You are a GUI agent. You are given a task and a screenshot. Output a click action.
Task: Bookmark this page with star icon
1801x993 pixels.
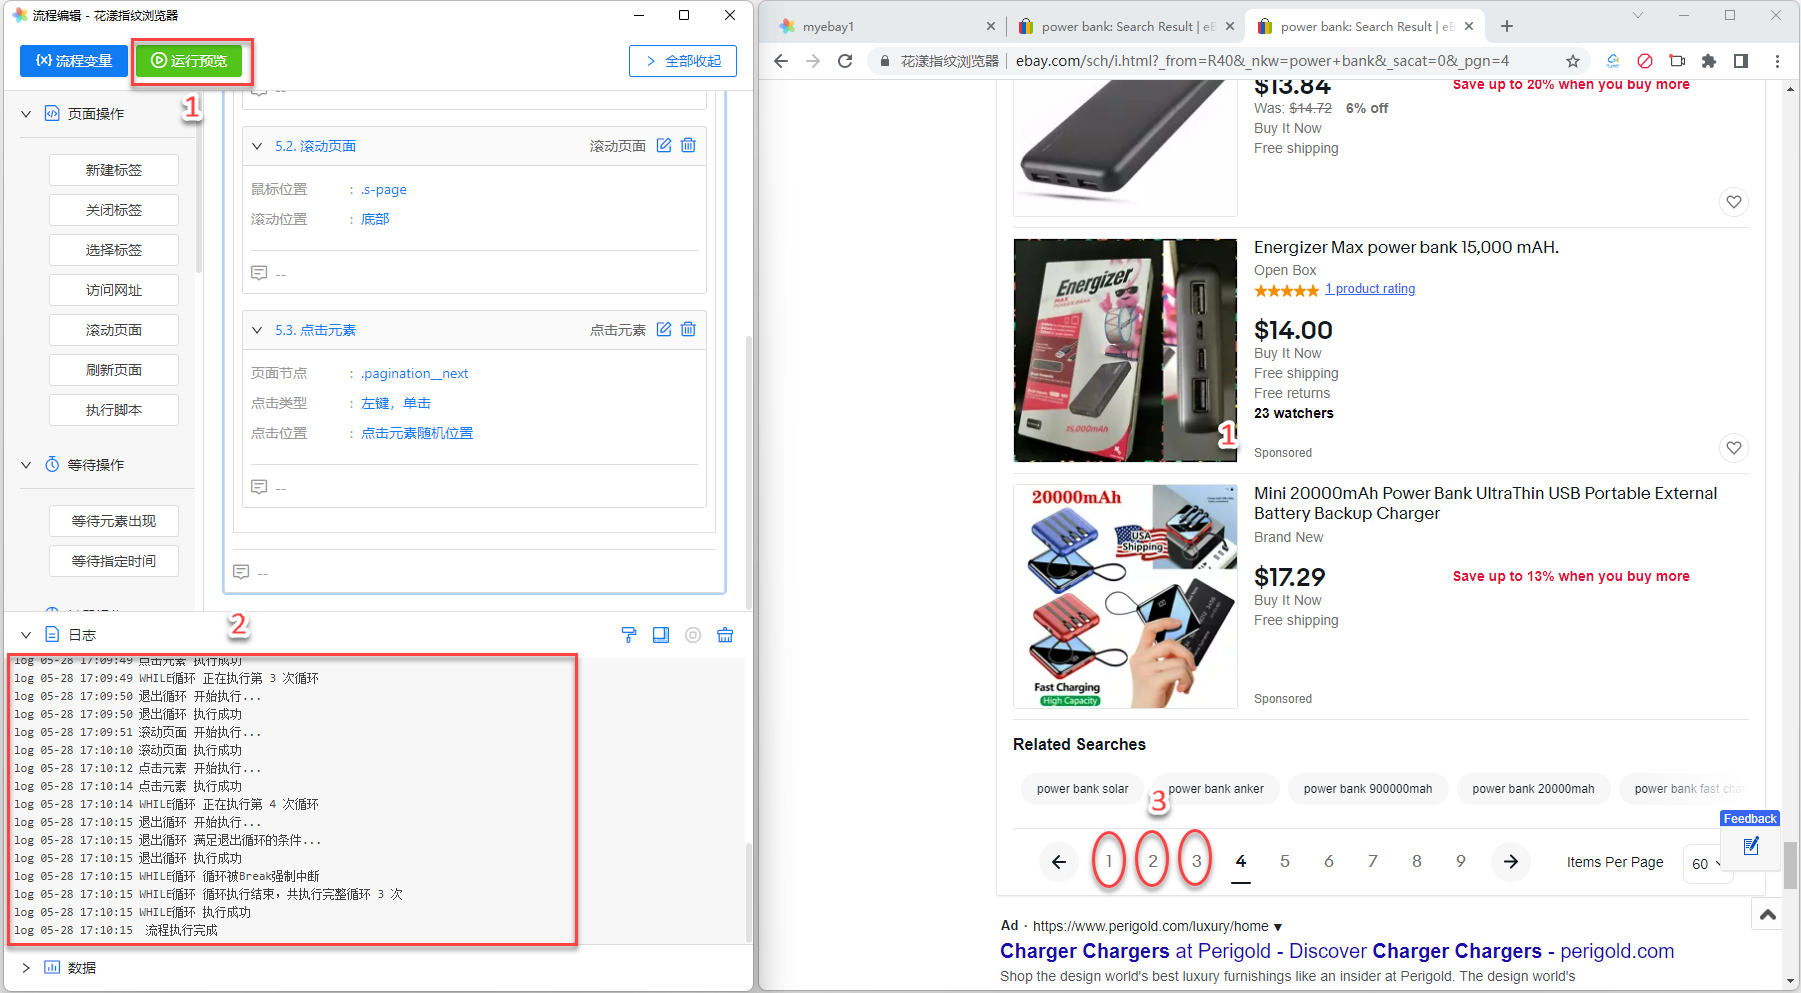coord(1572,61)
